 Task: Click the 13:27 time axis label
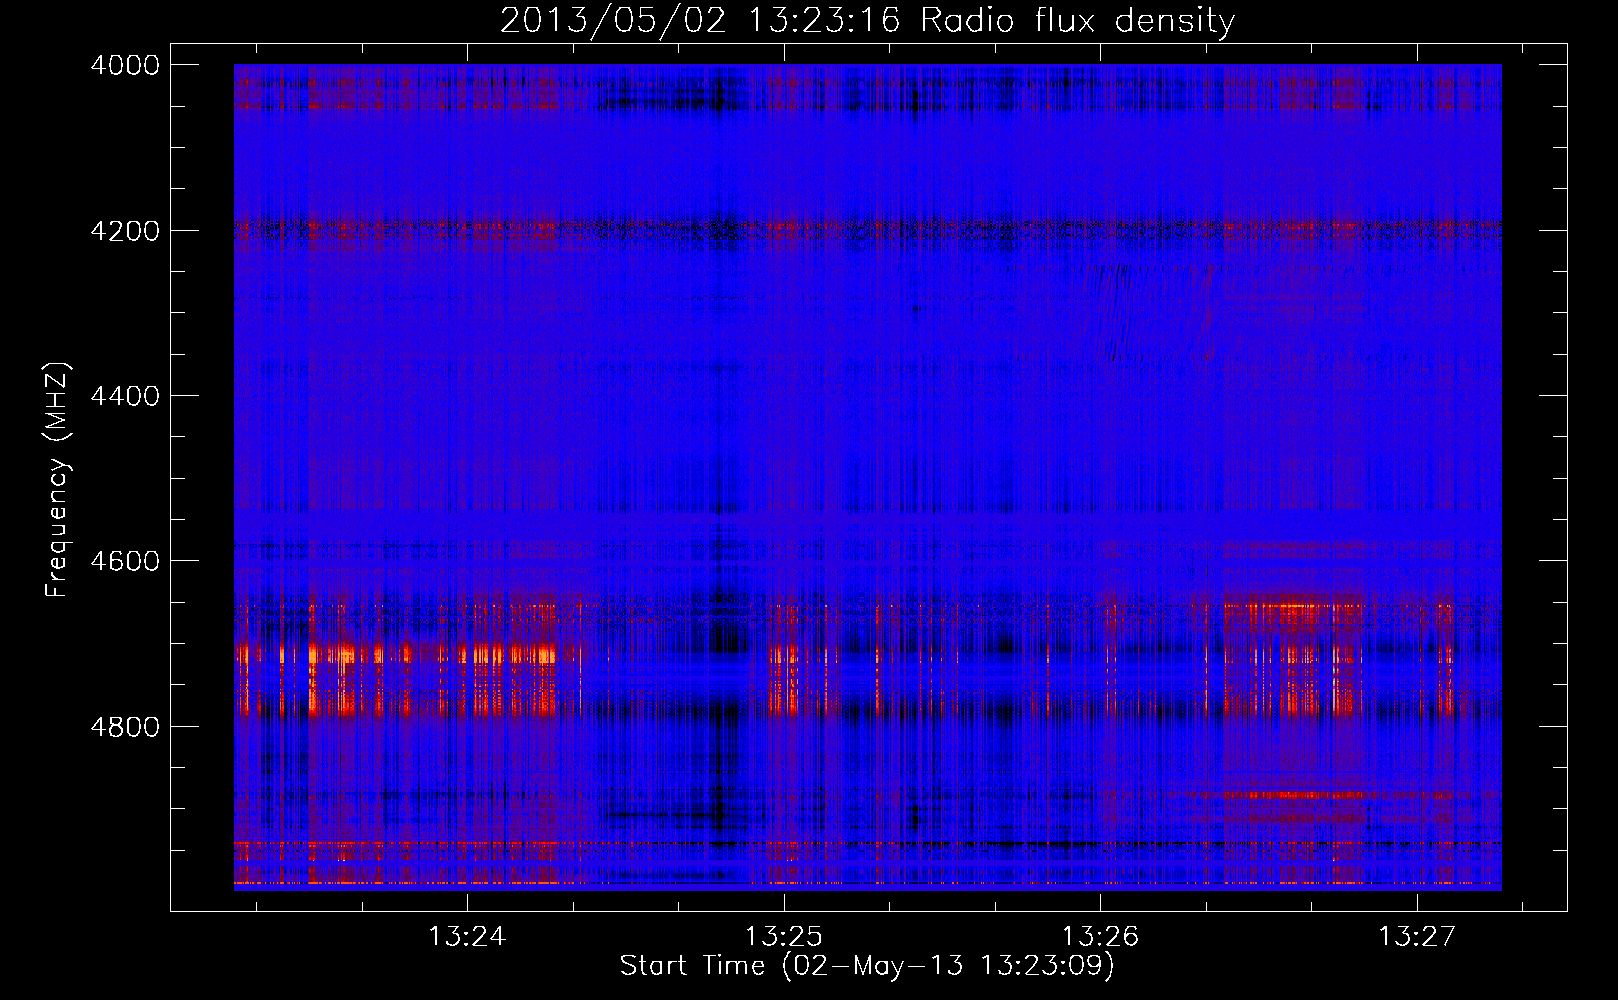coord(1417,936)
